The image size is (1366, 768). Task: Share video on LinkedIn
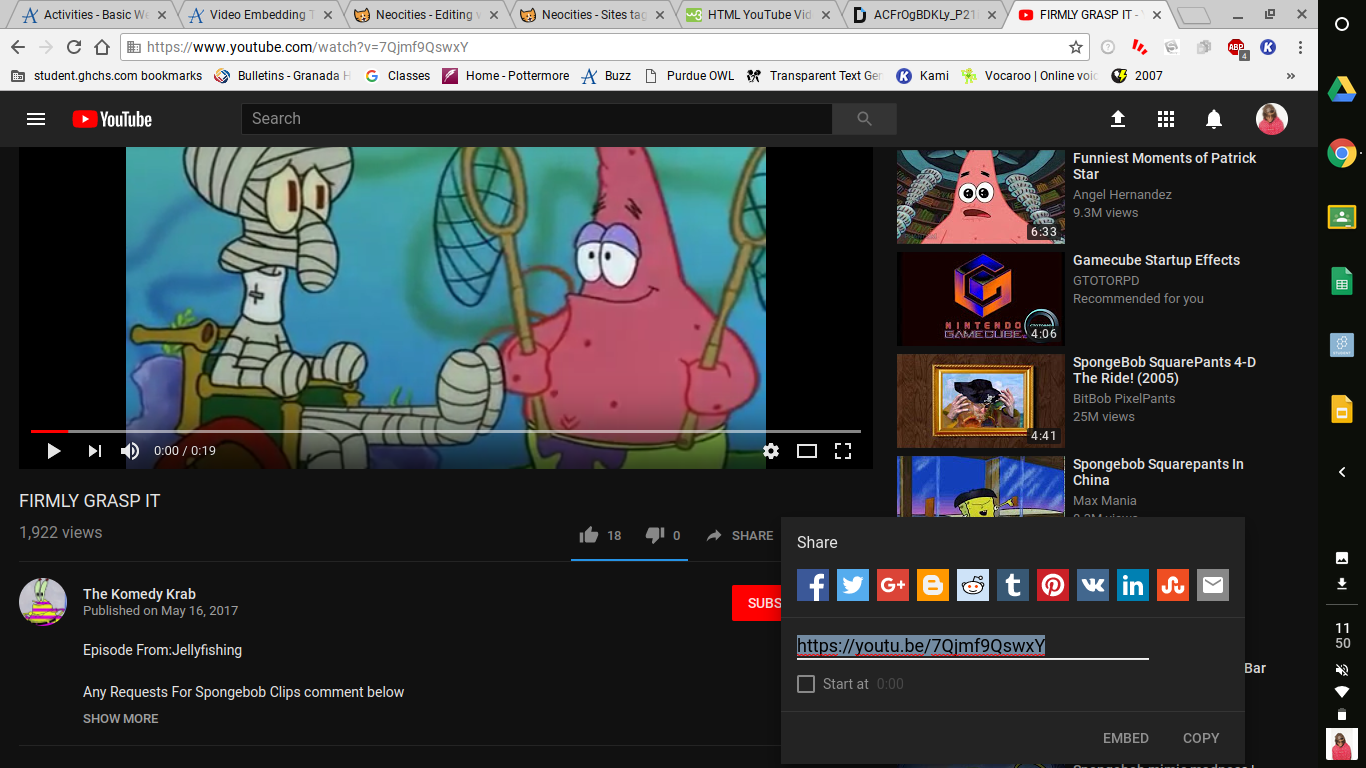pyautogui.click(x=1133, y=585)
